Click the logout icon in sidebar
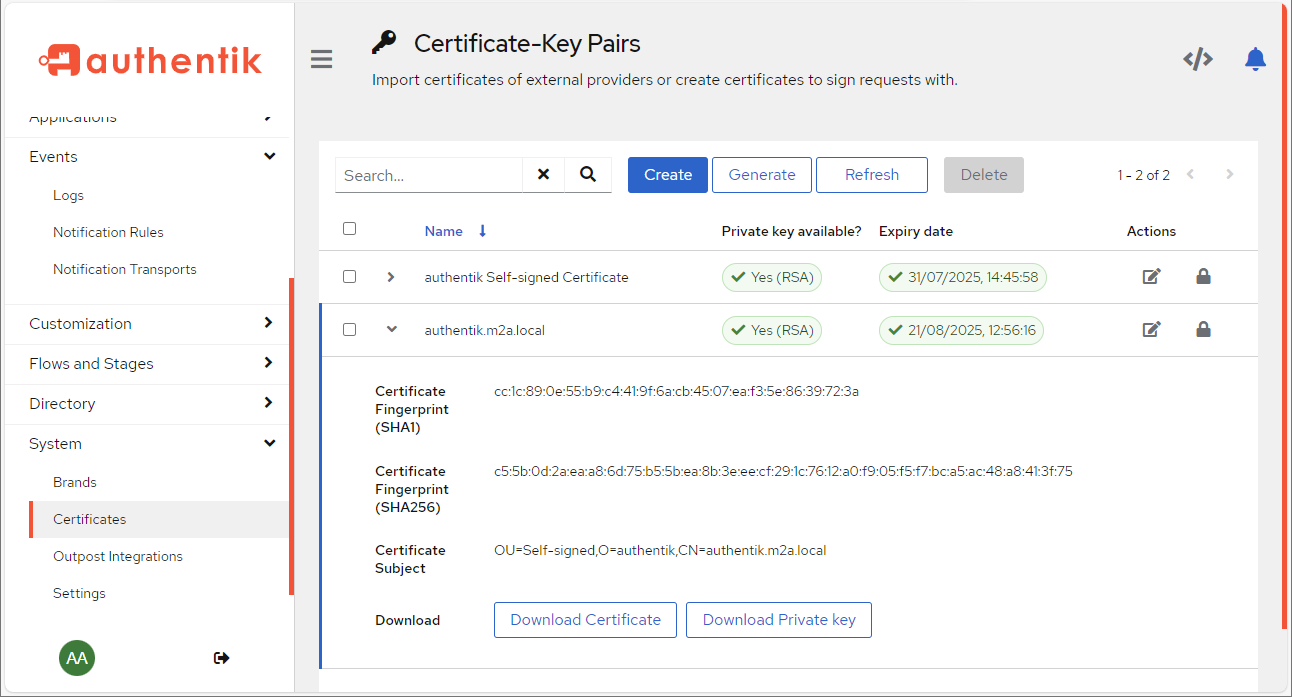 click(222, 658)
